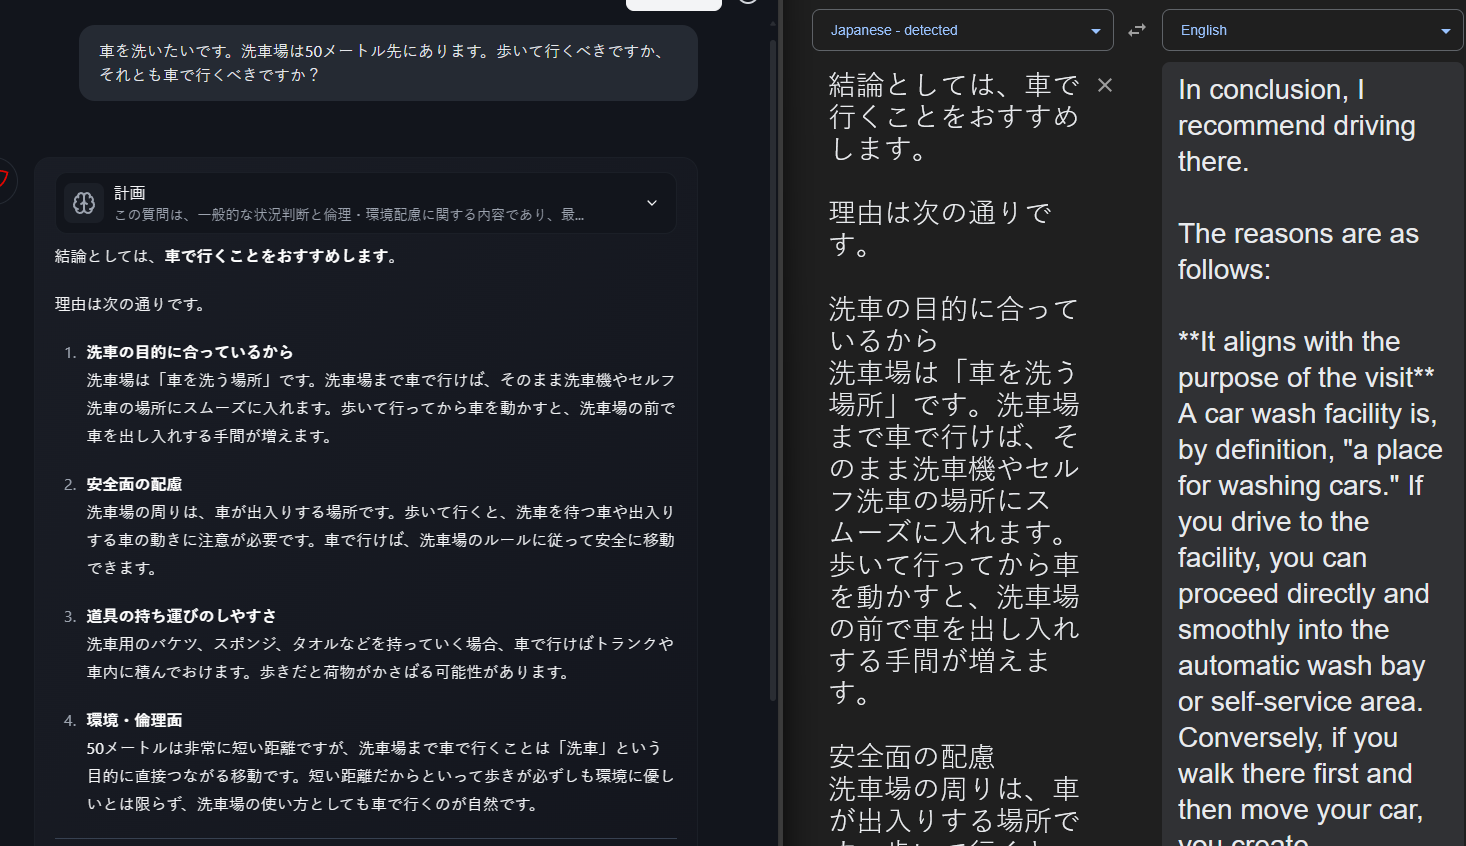Open the English target language dropdown
Viewport: 1466px width, 846px height.
(x=1313, y=30)
